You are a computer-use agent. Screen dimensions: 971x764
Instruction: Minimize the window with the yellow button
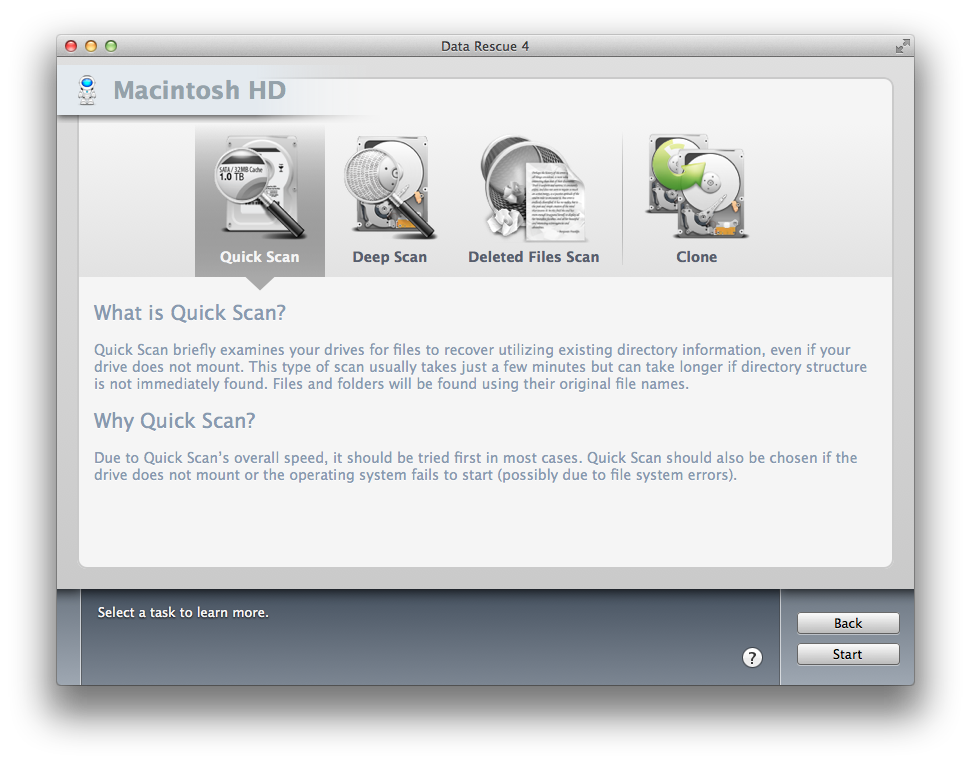pos(91,46)
